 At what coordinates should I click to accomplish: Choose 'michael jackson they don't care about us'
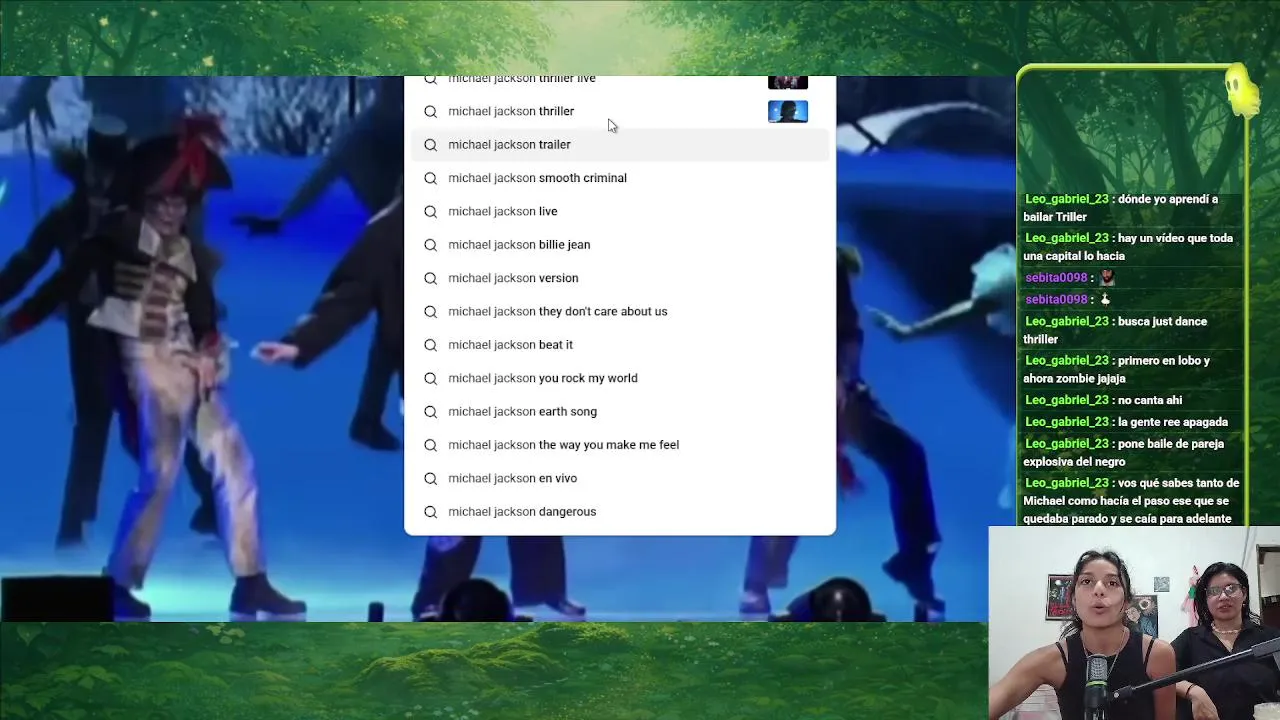(620, 311)
